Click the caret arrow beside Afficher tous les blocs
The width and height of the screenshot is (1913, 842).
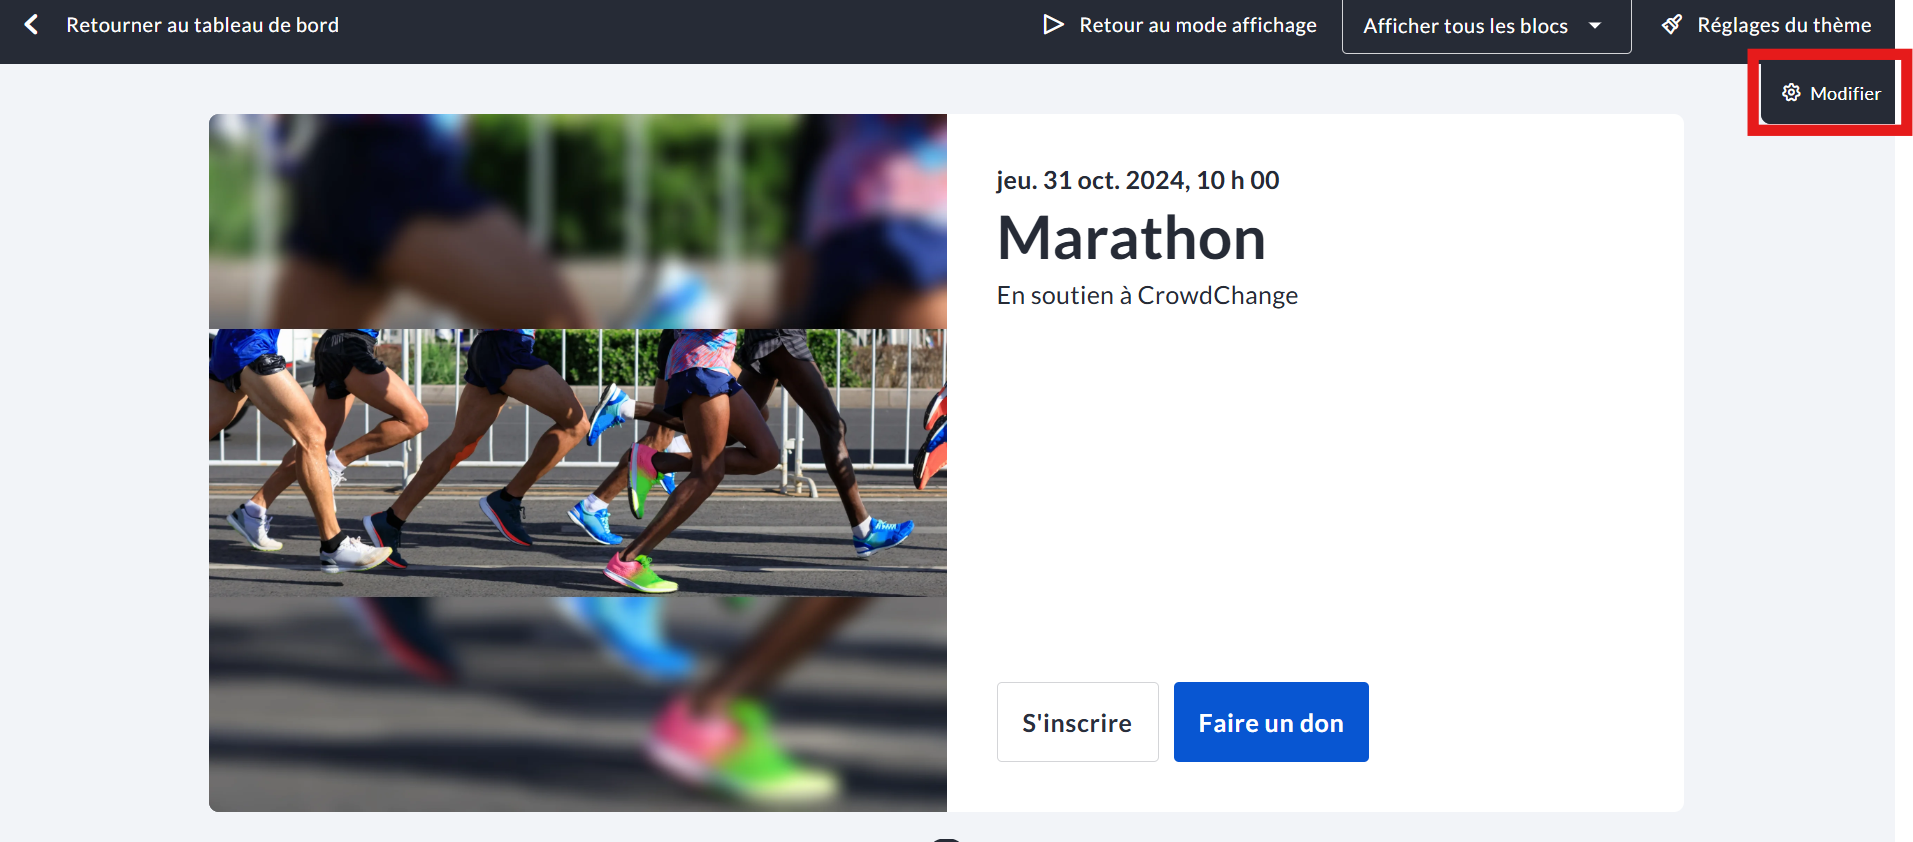pos(1595,26)
